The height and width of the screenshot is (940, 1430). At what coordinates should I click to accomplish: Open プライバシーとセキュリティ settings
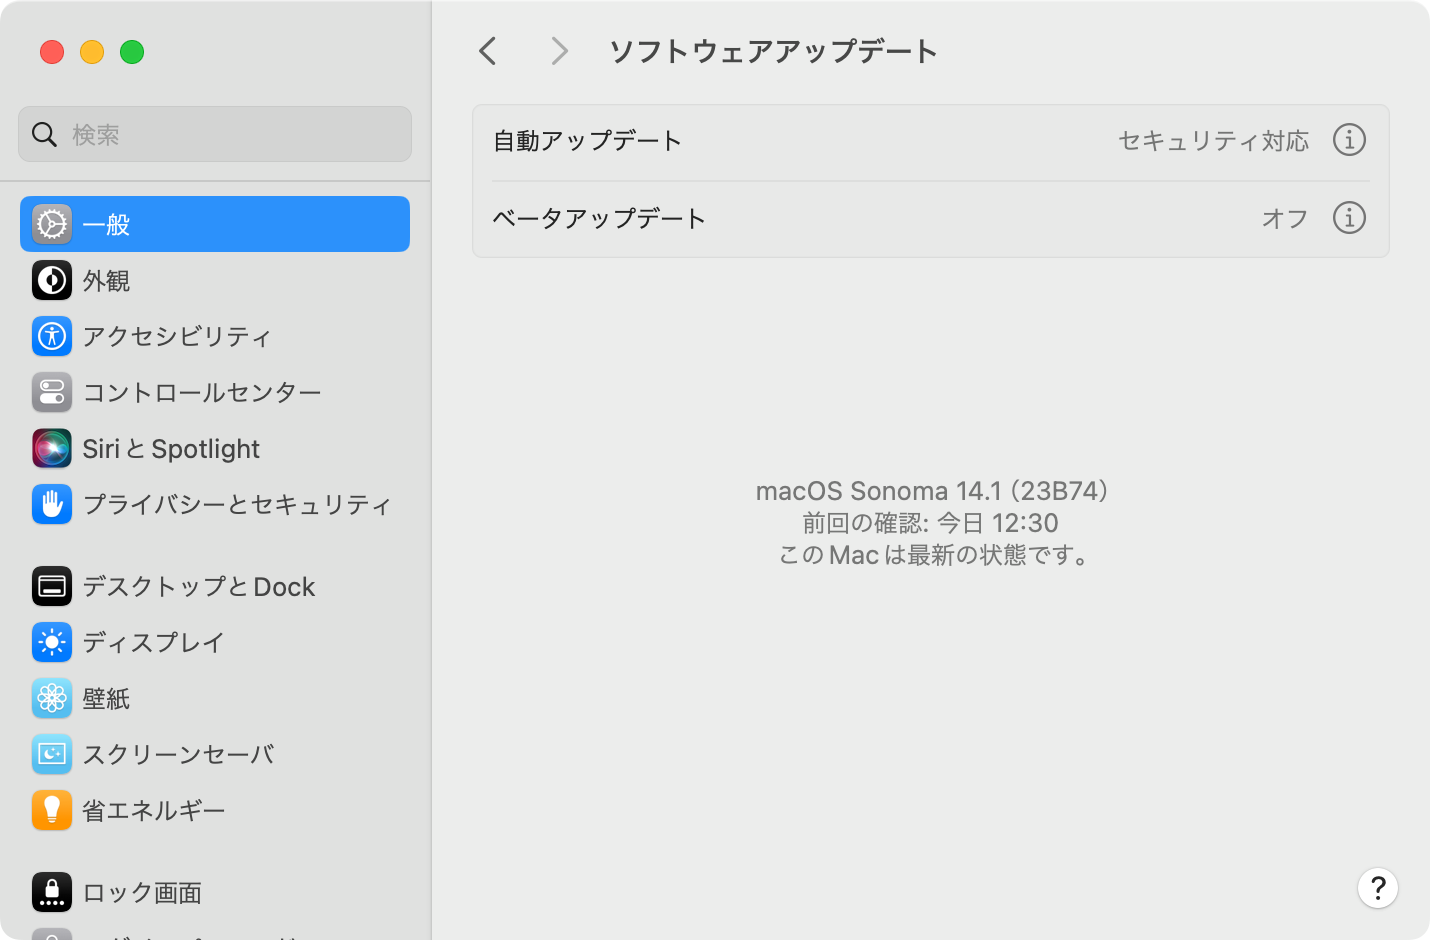coord(215,504)
